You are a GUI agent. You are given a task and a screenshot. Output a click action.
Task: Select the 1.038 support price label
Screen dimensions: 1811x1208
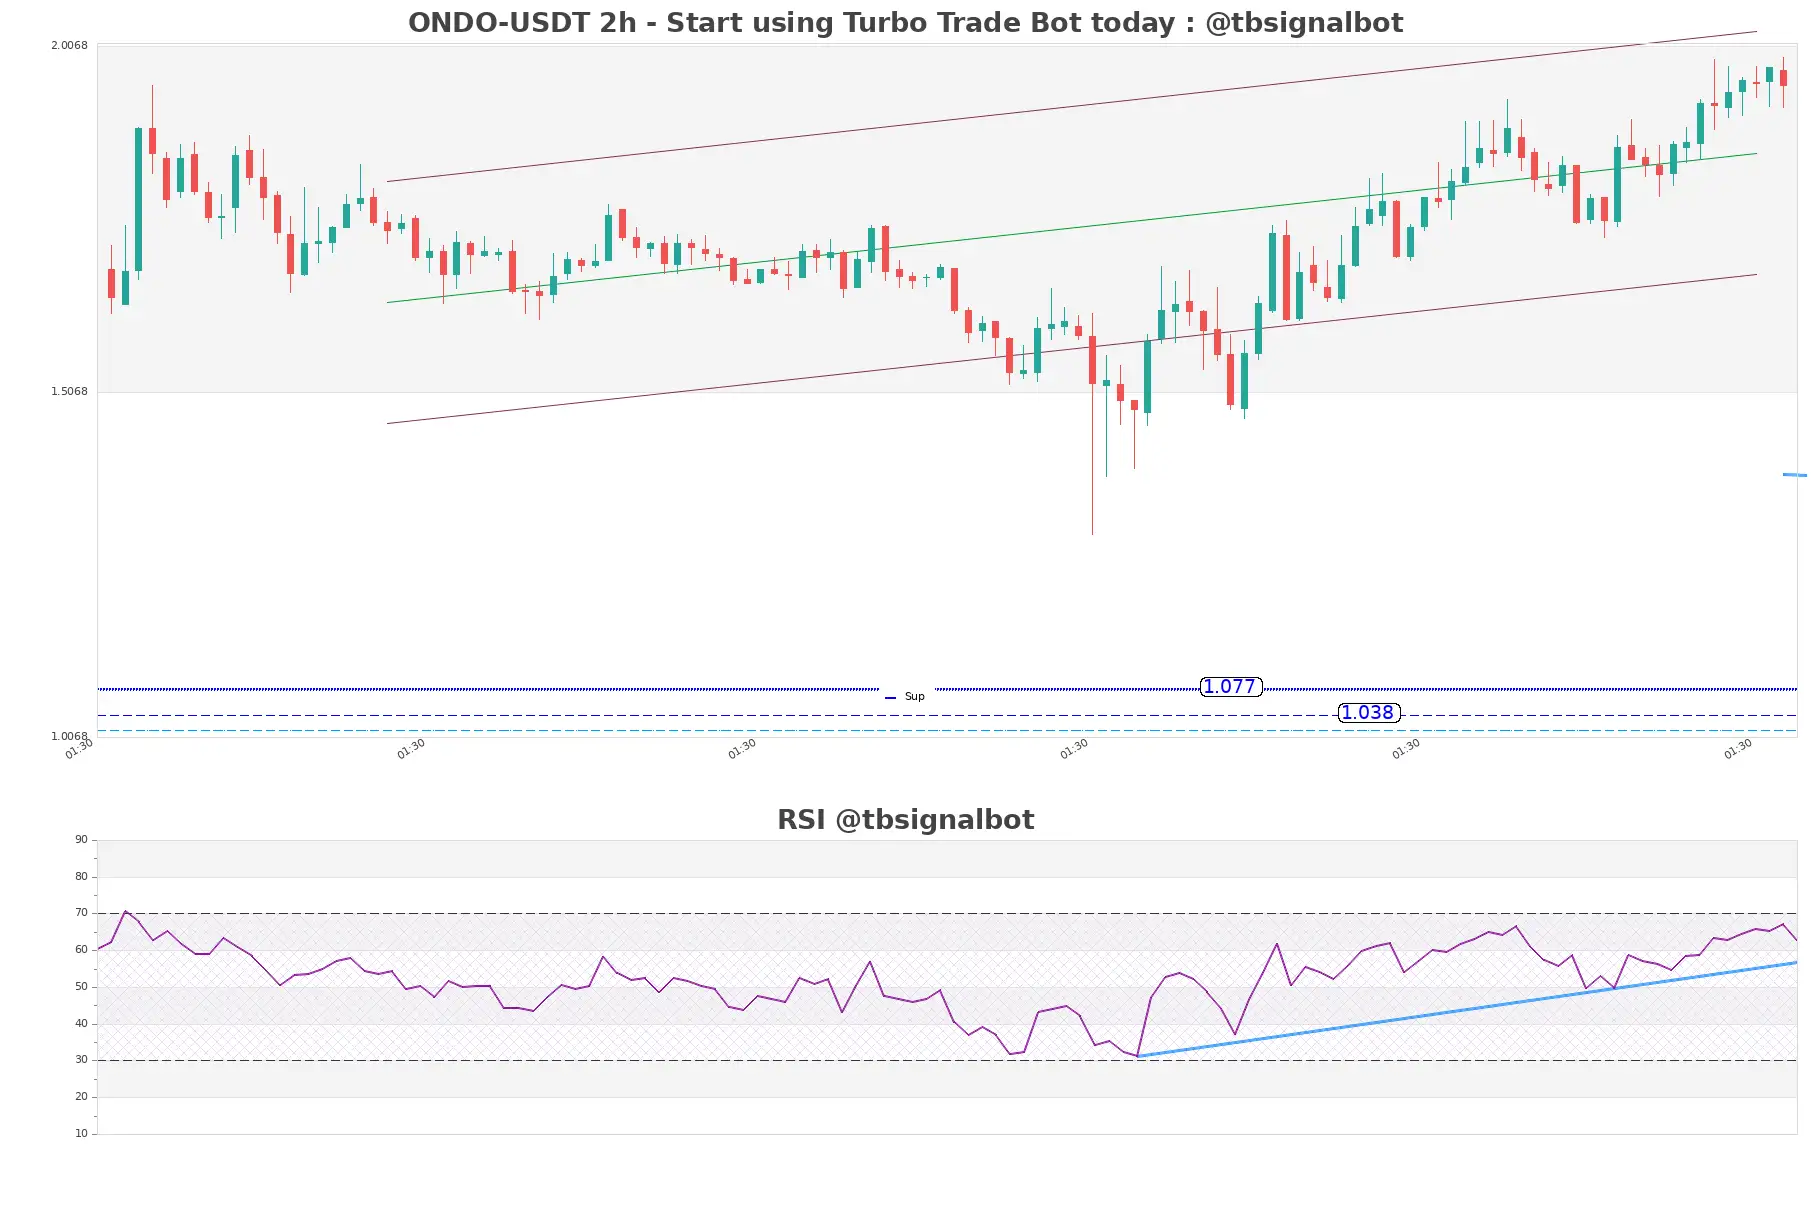tap(1368, 713)
